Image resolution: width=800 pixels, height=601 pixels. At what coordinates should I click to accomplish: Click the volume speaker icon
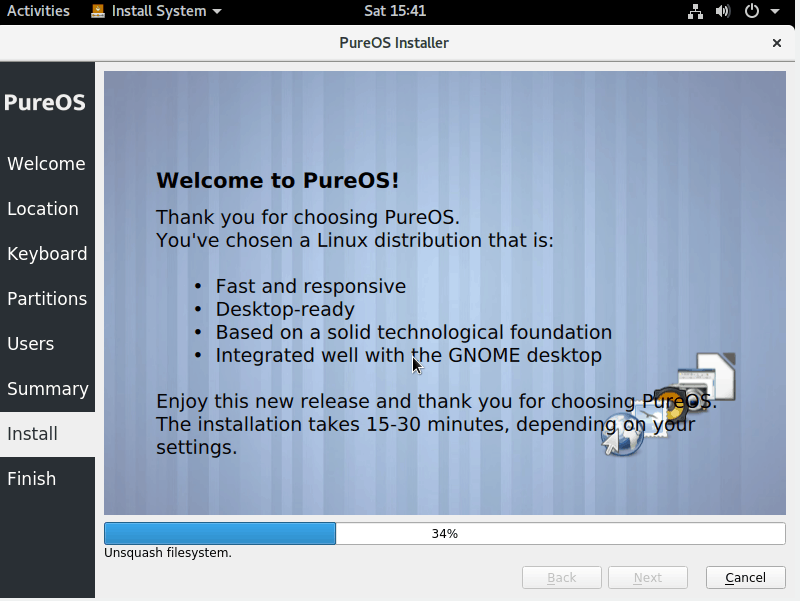point(723,11)
